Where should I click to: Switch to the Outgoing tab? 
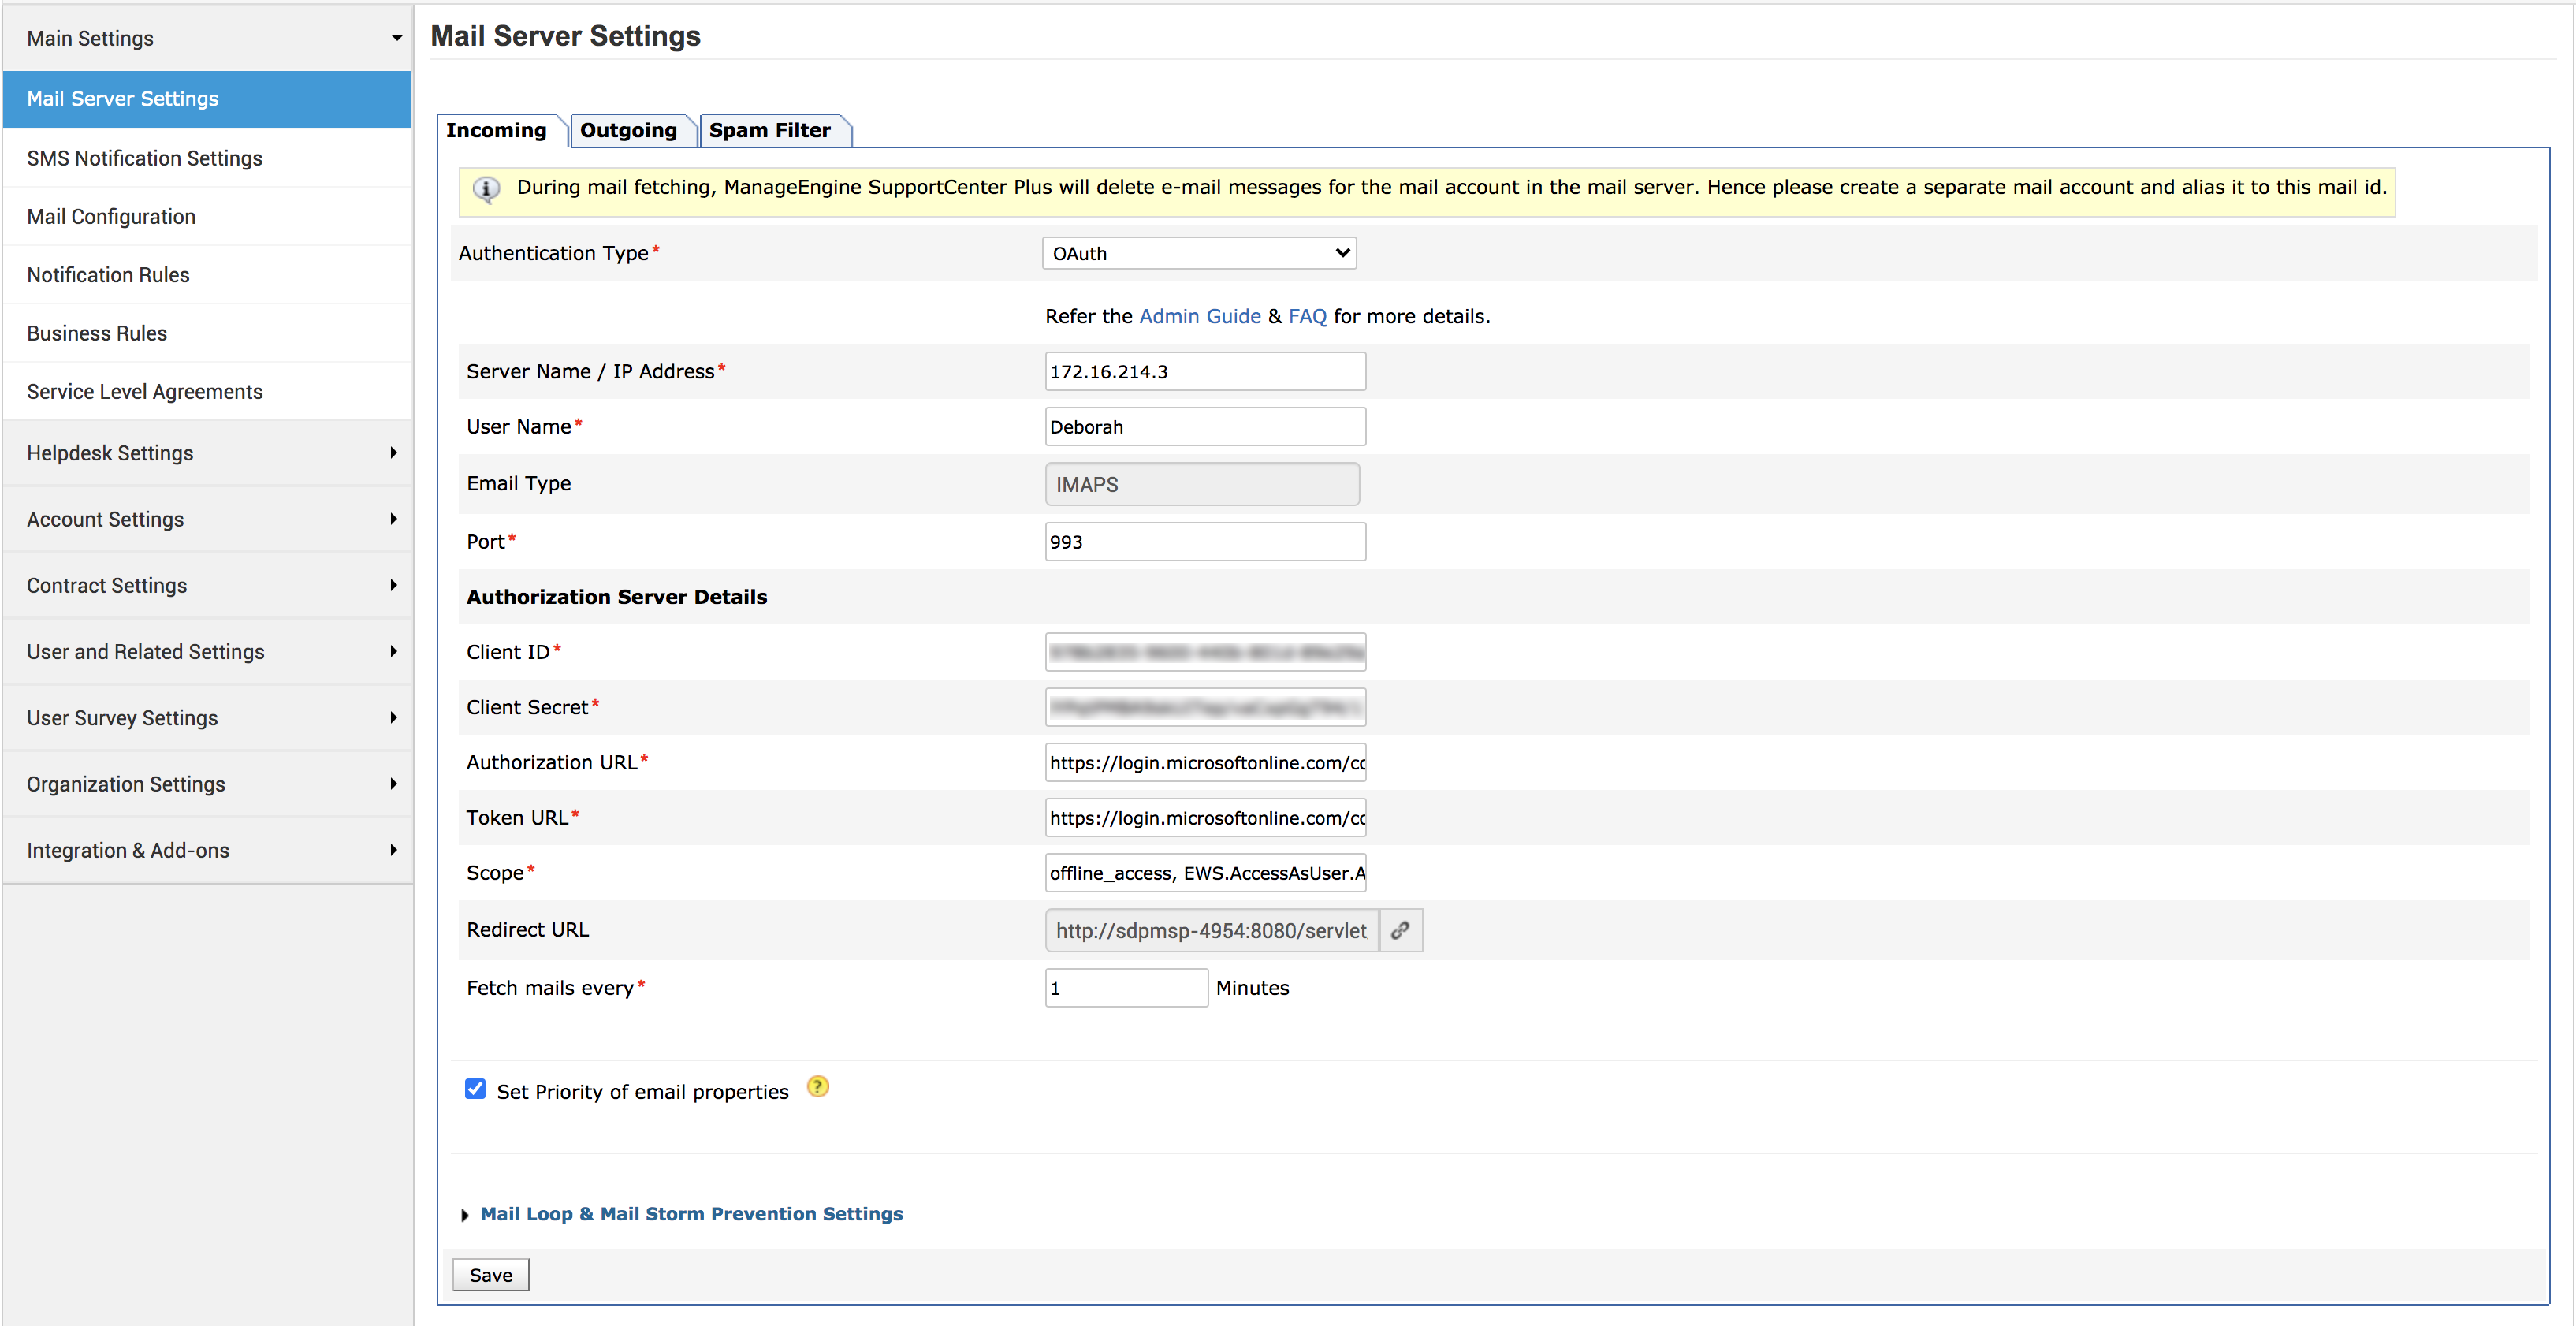tap(628, 131)
